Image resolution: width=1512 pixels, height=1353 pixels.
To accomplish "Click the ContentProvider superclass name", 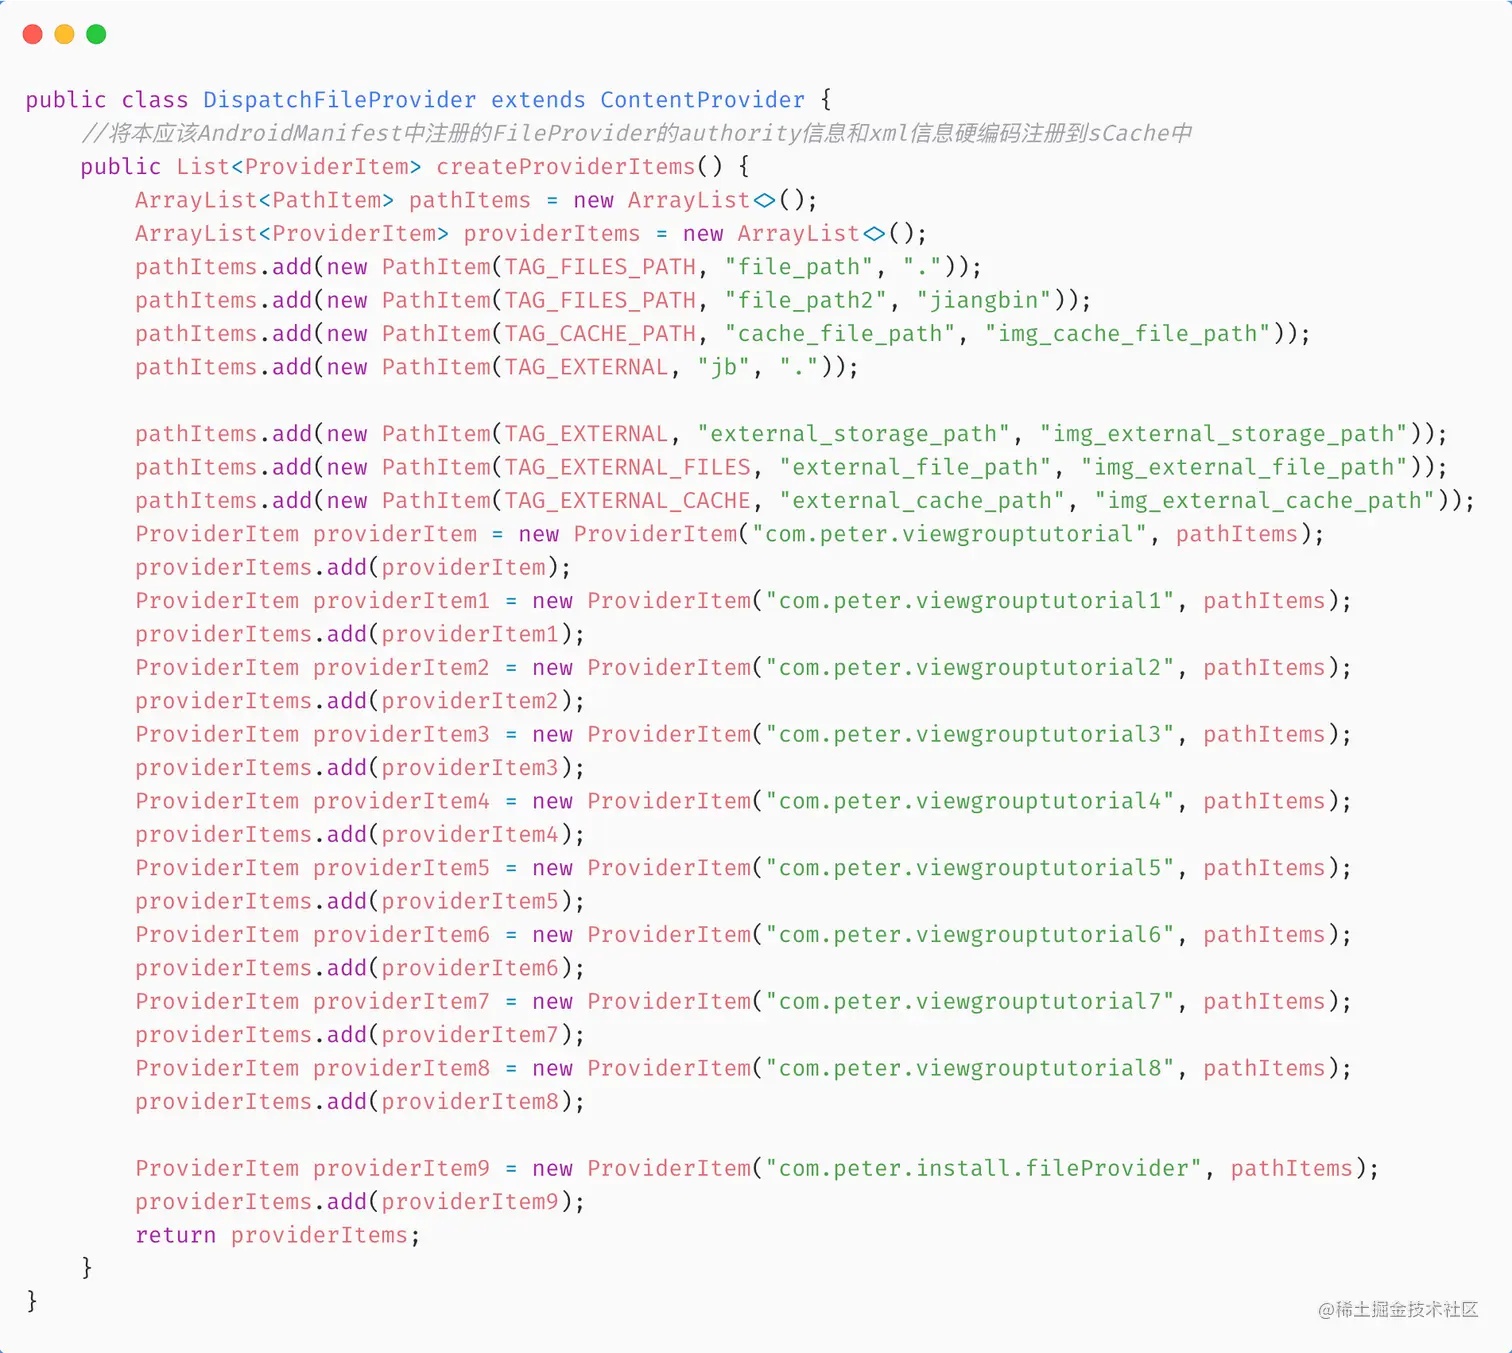I will pos(702,100).
